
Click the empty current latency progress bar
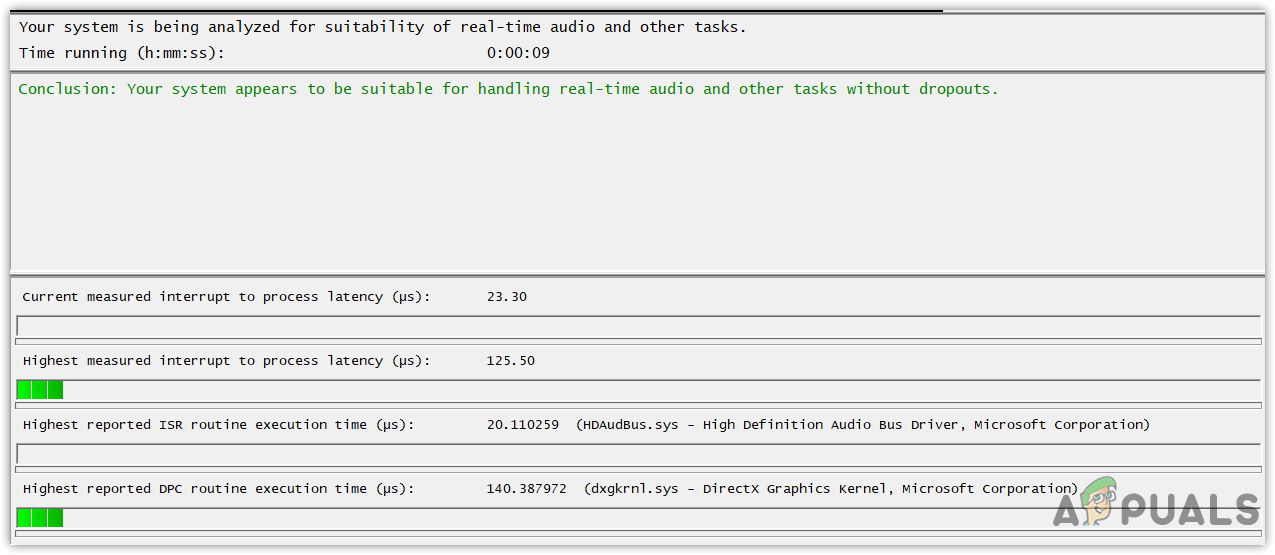pyautogui.click(x=638, y=326)
